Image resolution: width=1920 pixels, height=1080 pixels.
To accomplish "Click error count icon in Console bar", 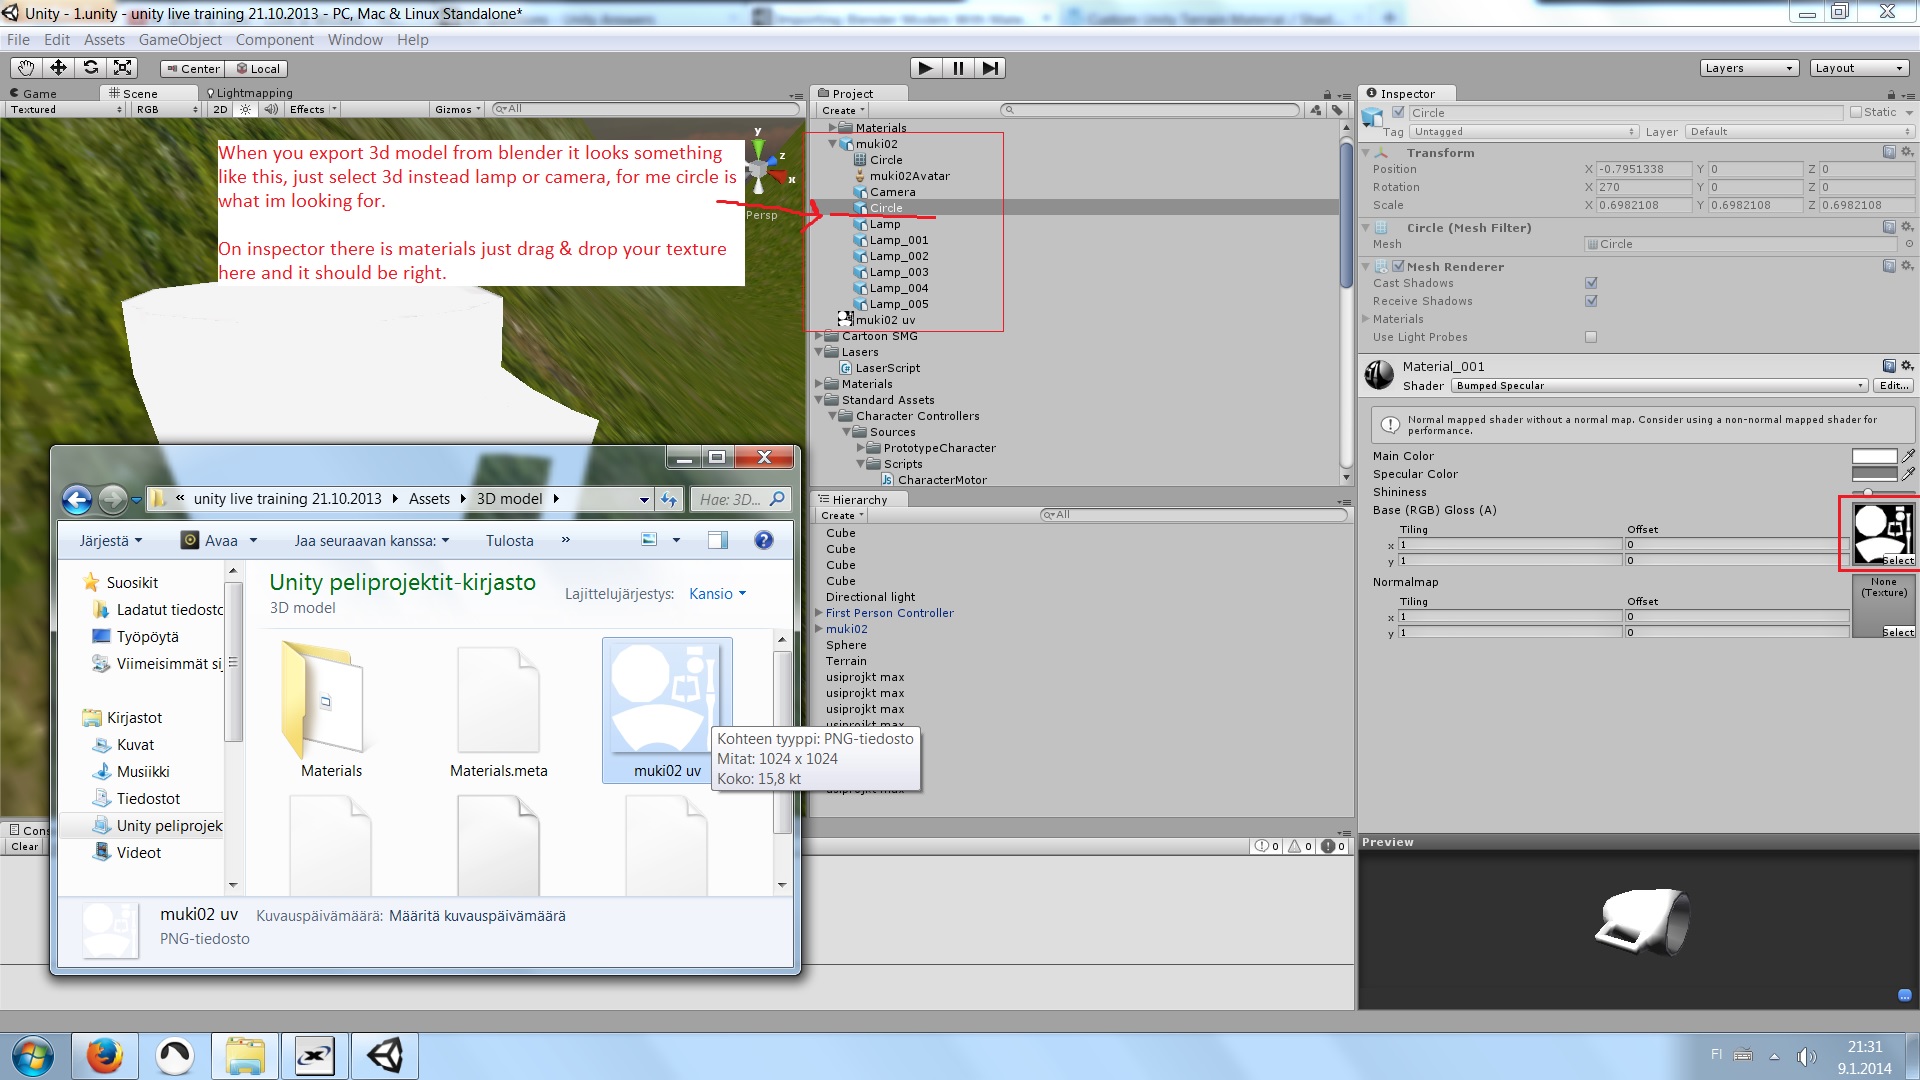I will click(1334, 846).
